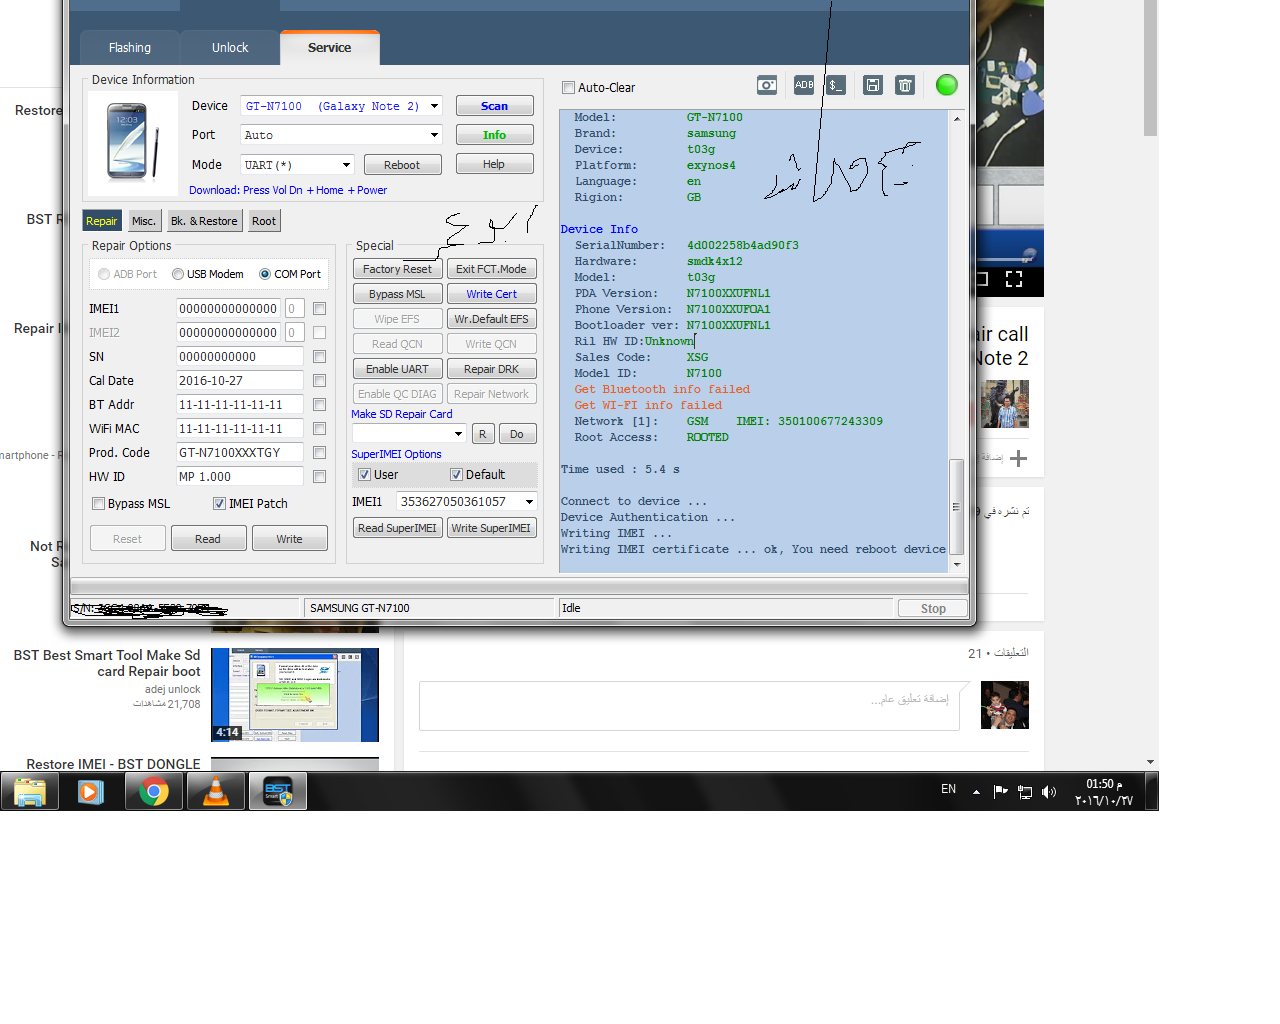This screenshot has height=1024, width=1280.
Task: Open the Port dropdown
Action: click(x=434, y=135)
